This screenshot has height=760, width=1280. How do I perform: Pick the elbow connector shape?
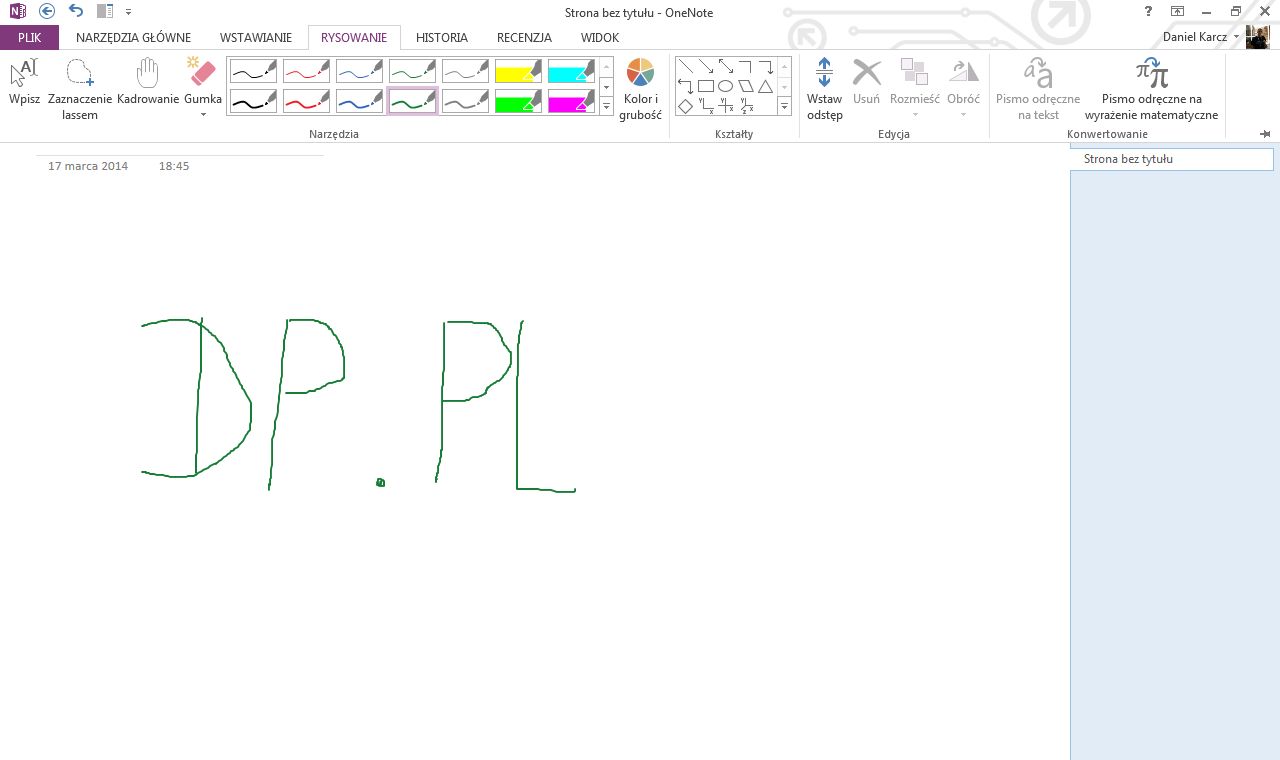click(x=745, y=67)
